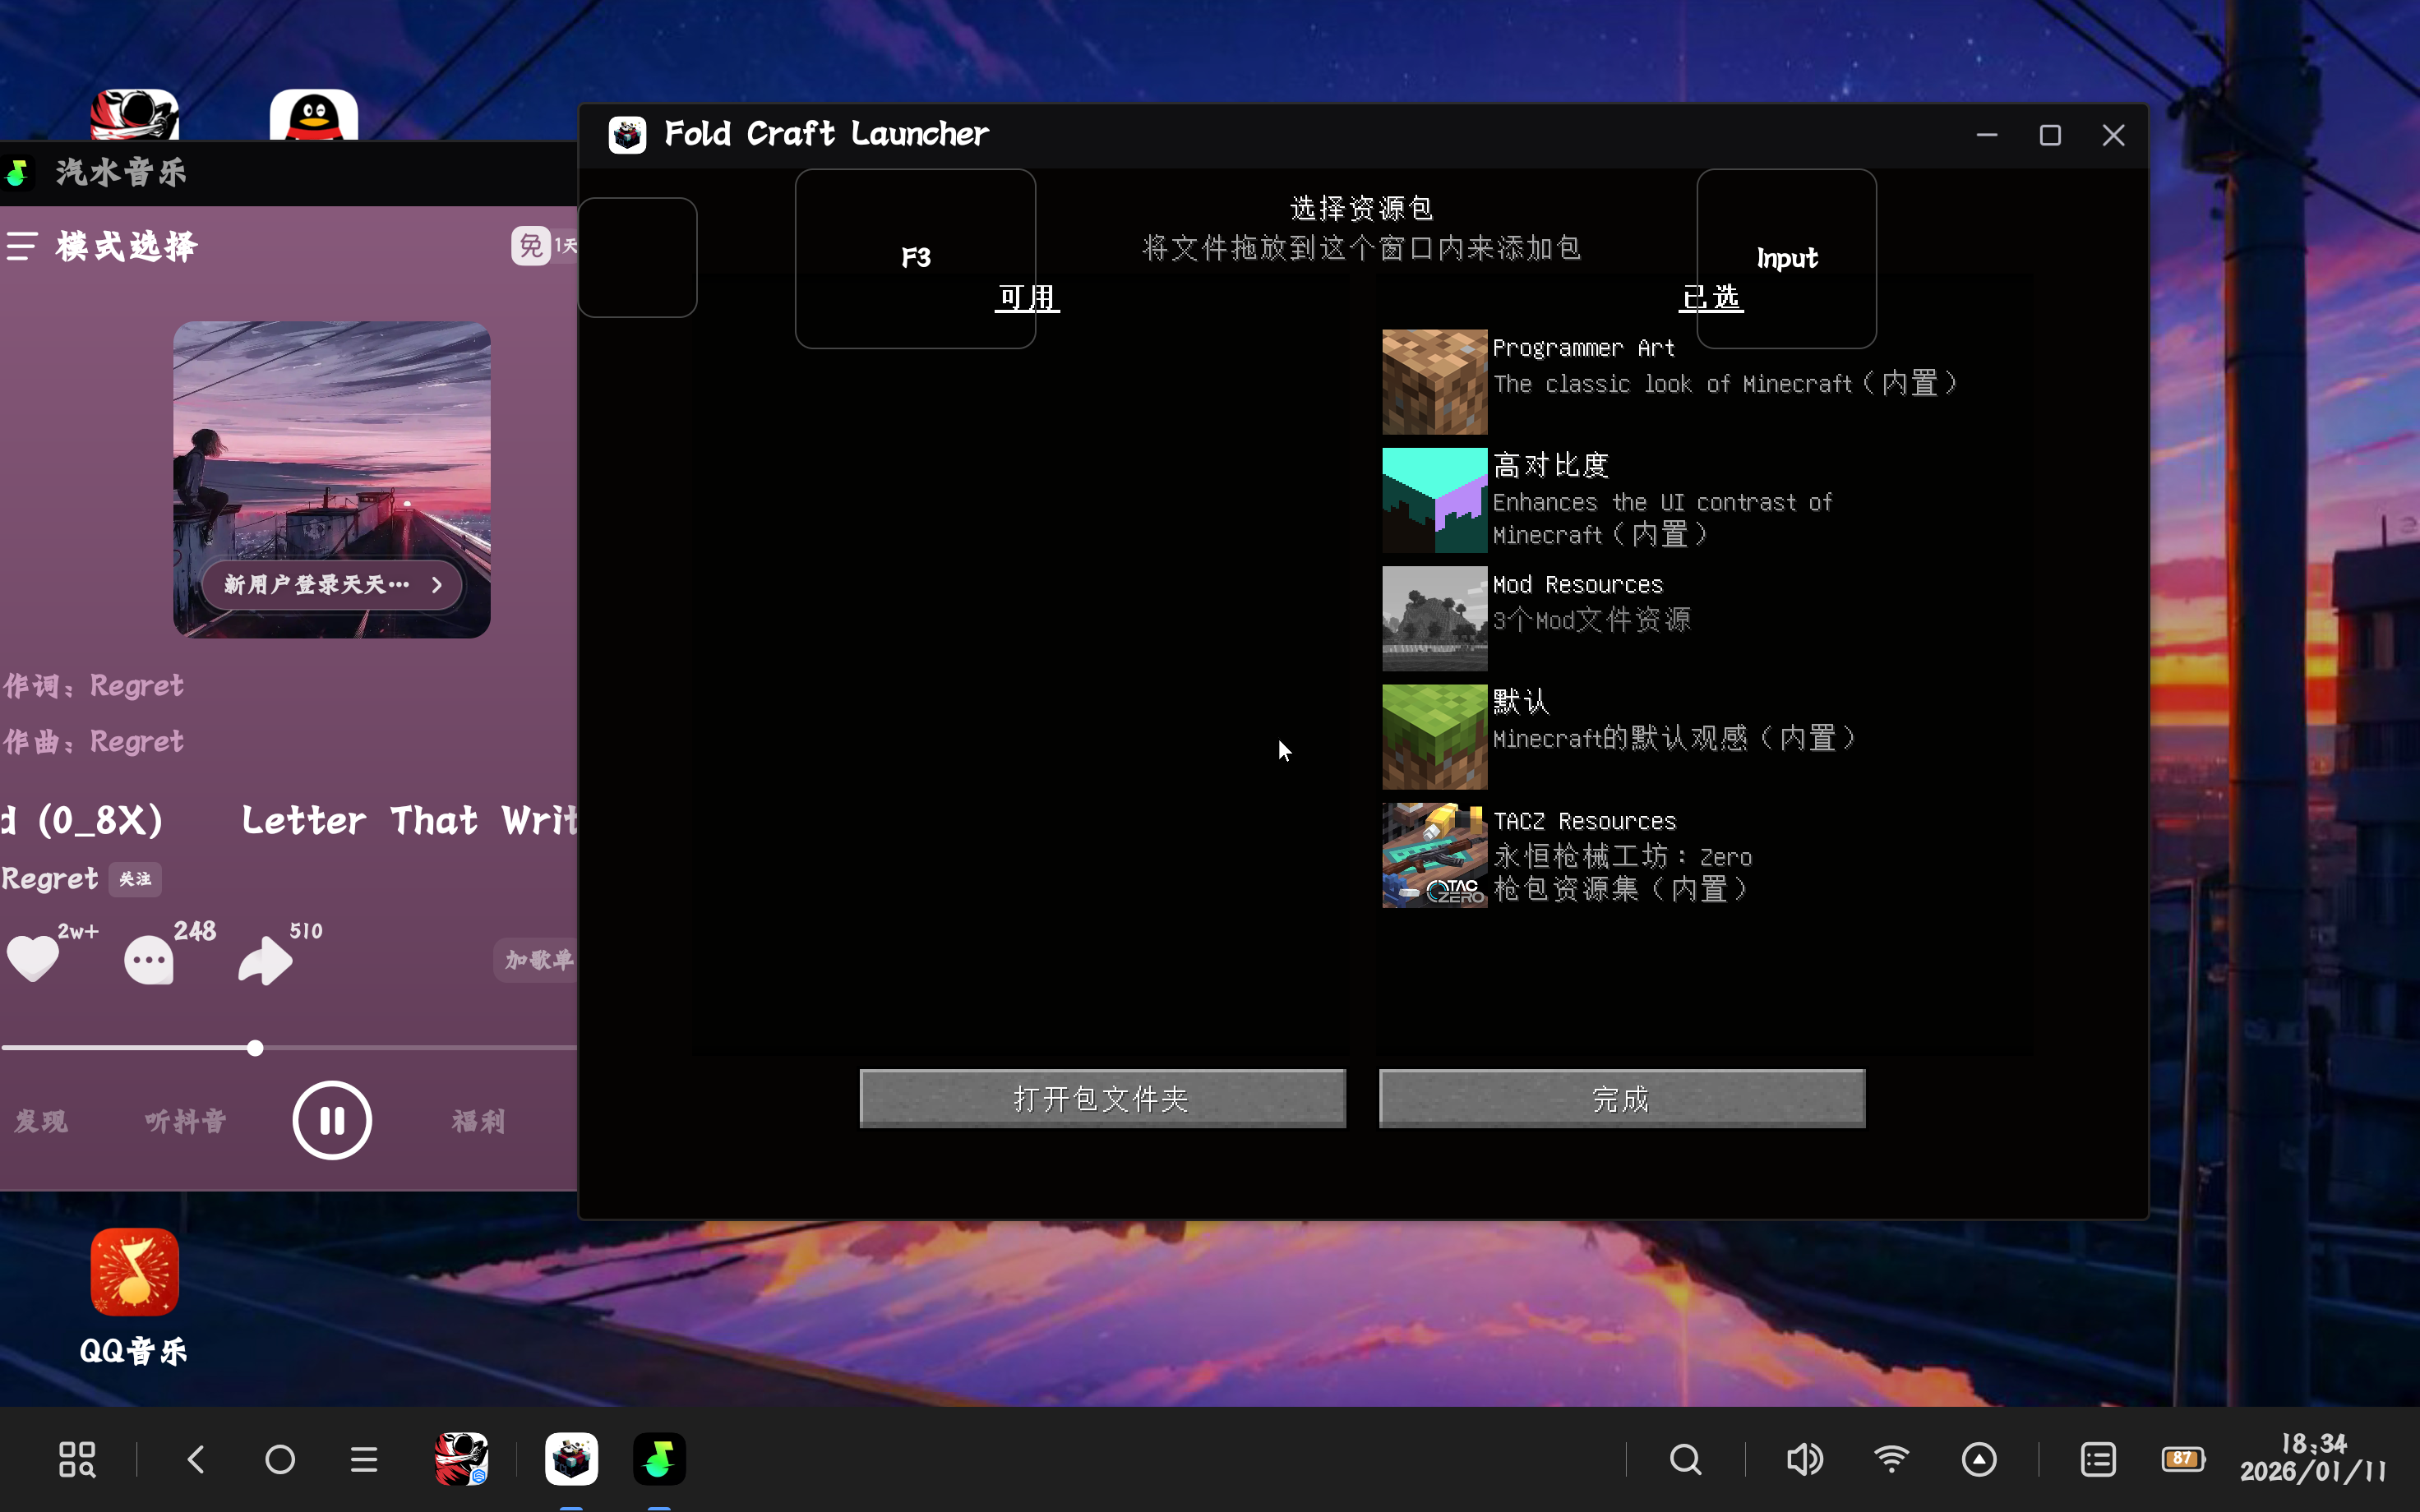Toggle the 关注 follow badge next to Regret
This screenshot has width=2420, height=1512.
pos(135,879)
